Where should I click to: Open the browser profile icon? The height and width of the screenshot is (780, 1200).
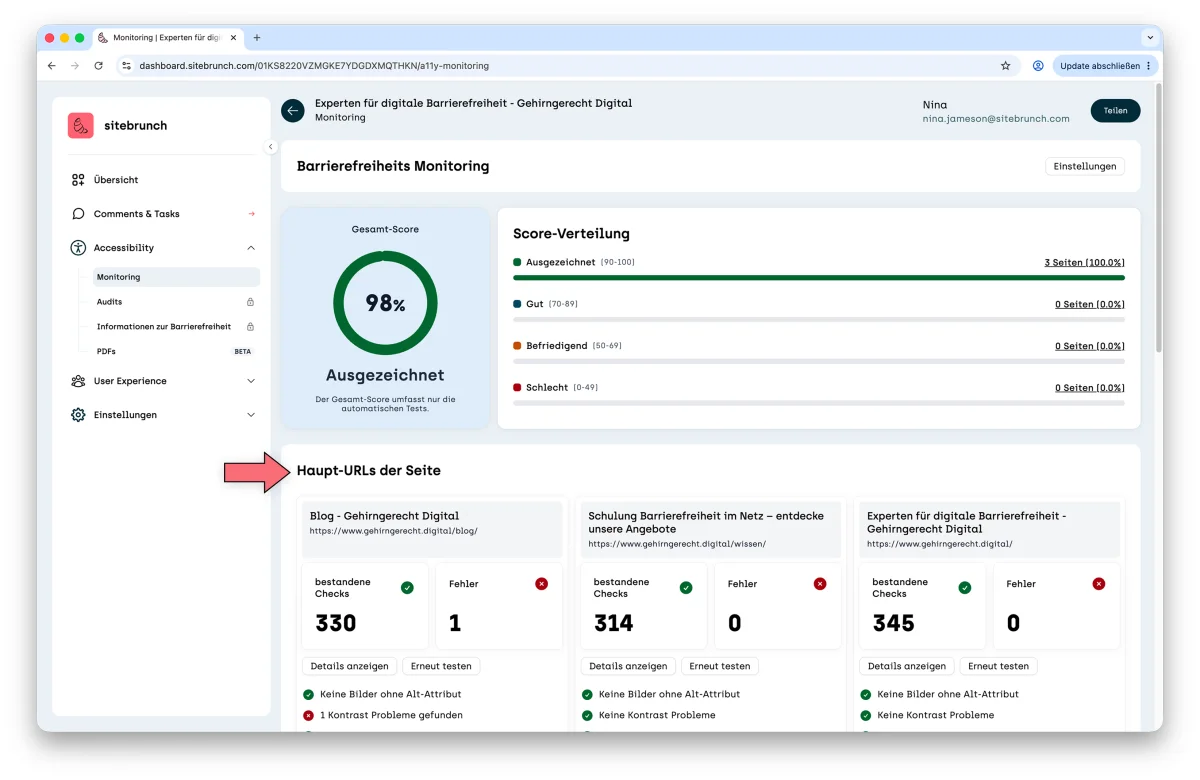coord(1038,66)
